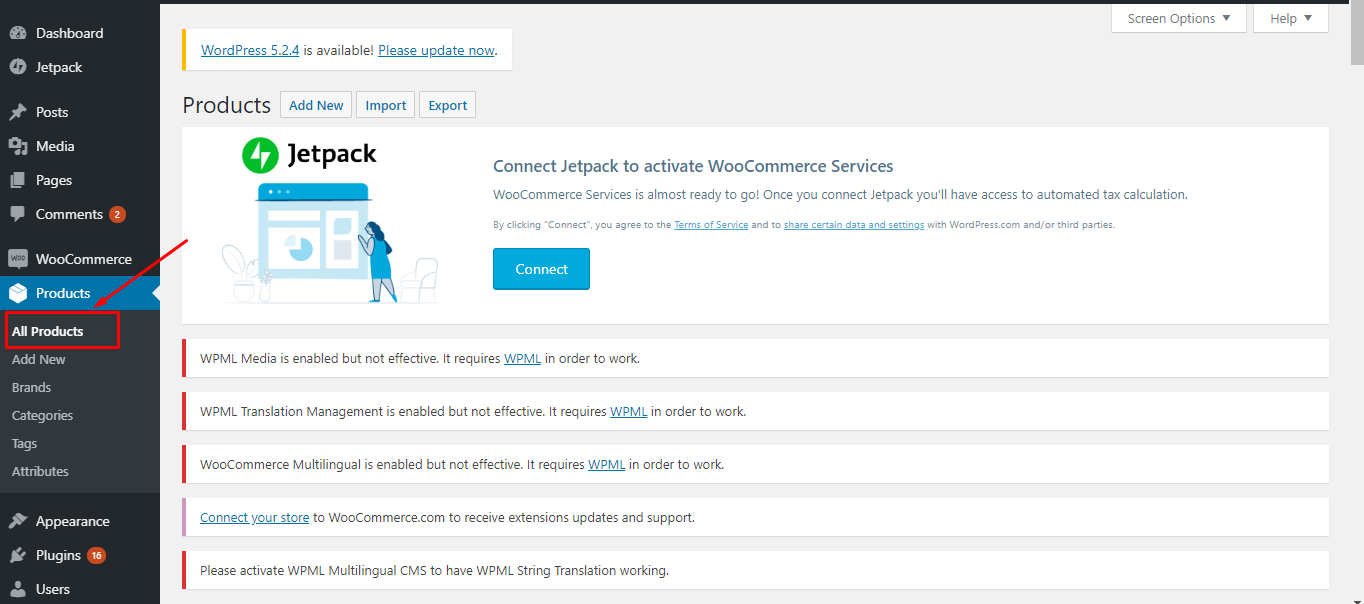Click the Products page heading
This screenshot has width=1364, height=604.
[227, 105]
